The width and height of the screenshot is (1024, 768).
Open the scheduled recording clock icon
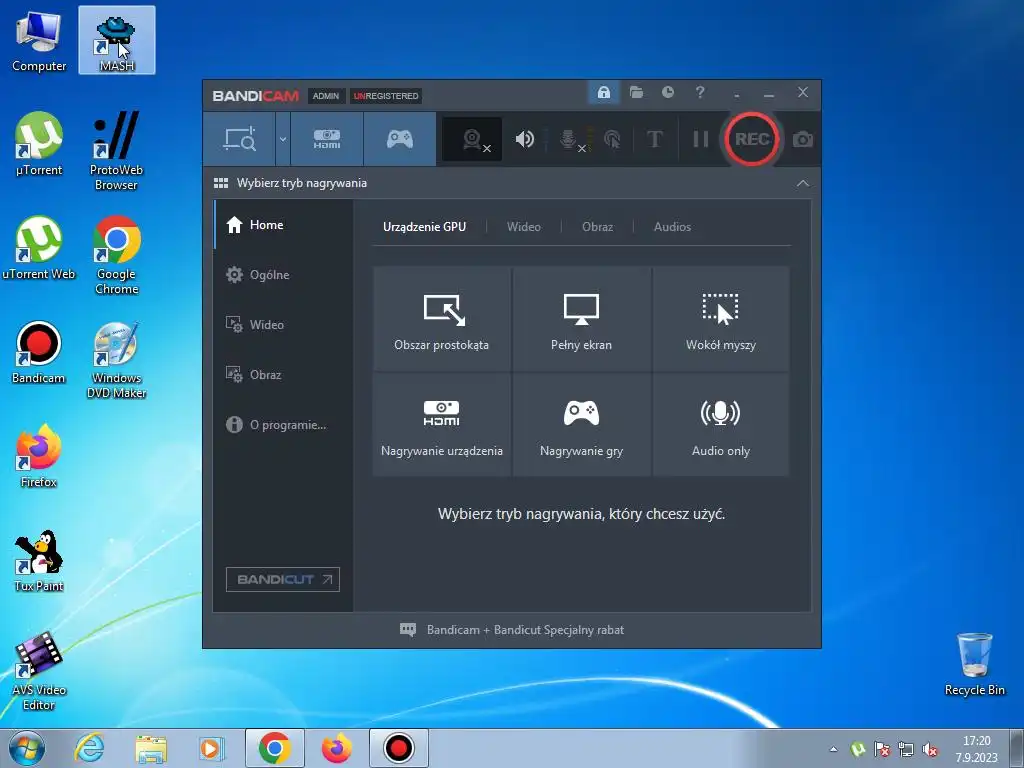(667, 93)
